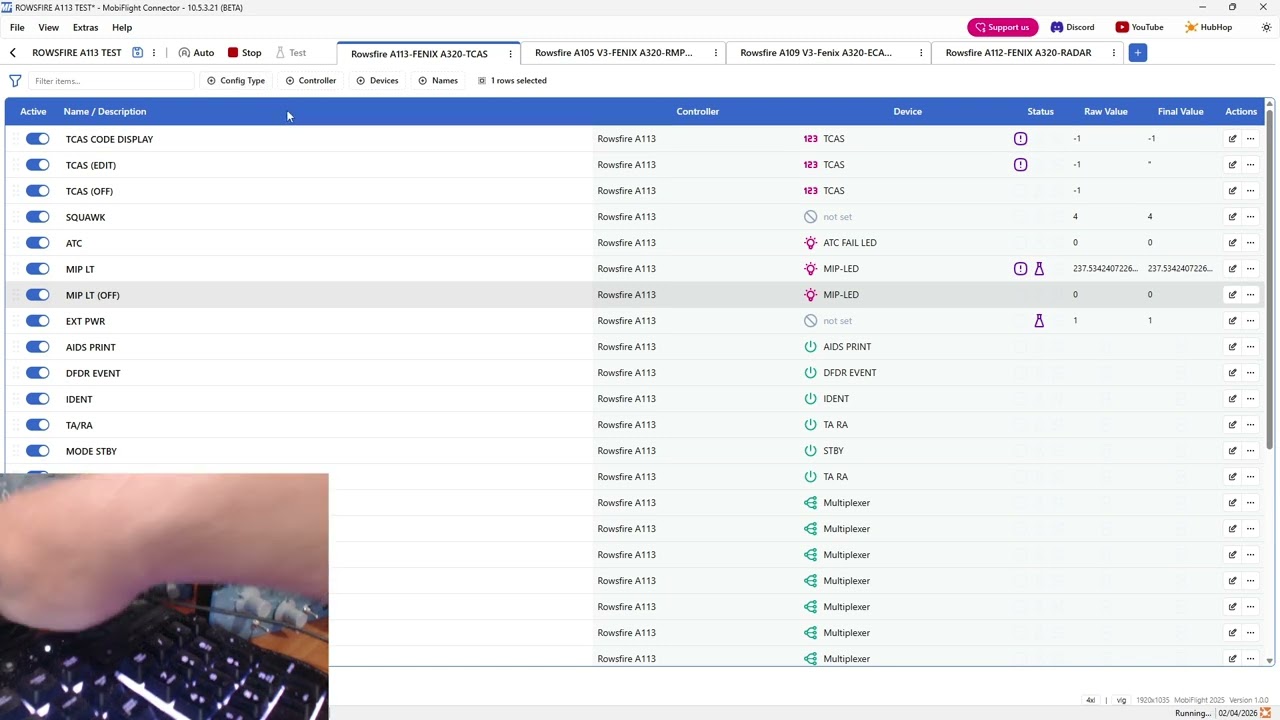Screen dimensions: 1280x720
Task: Disable the SQUAWK config row
Action: (x=38, y=217)
